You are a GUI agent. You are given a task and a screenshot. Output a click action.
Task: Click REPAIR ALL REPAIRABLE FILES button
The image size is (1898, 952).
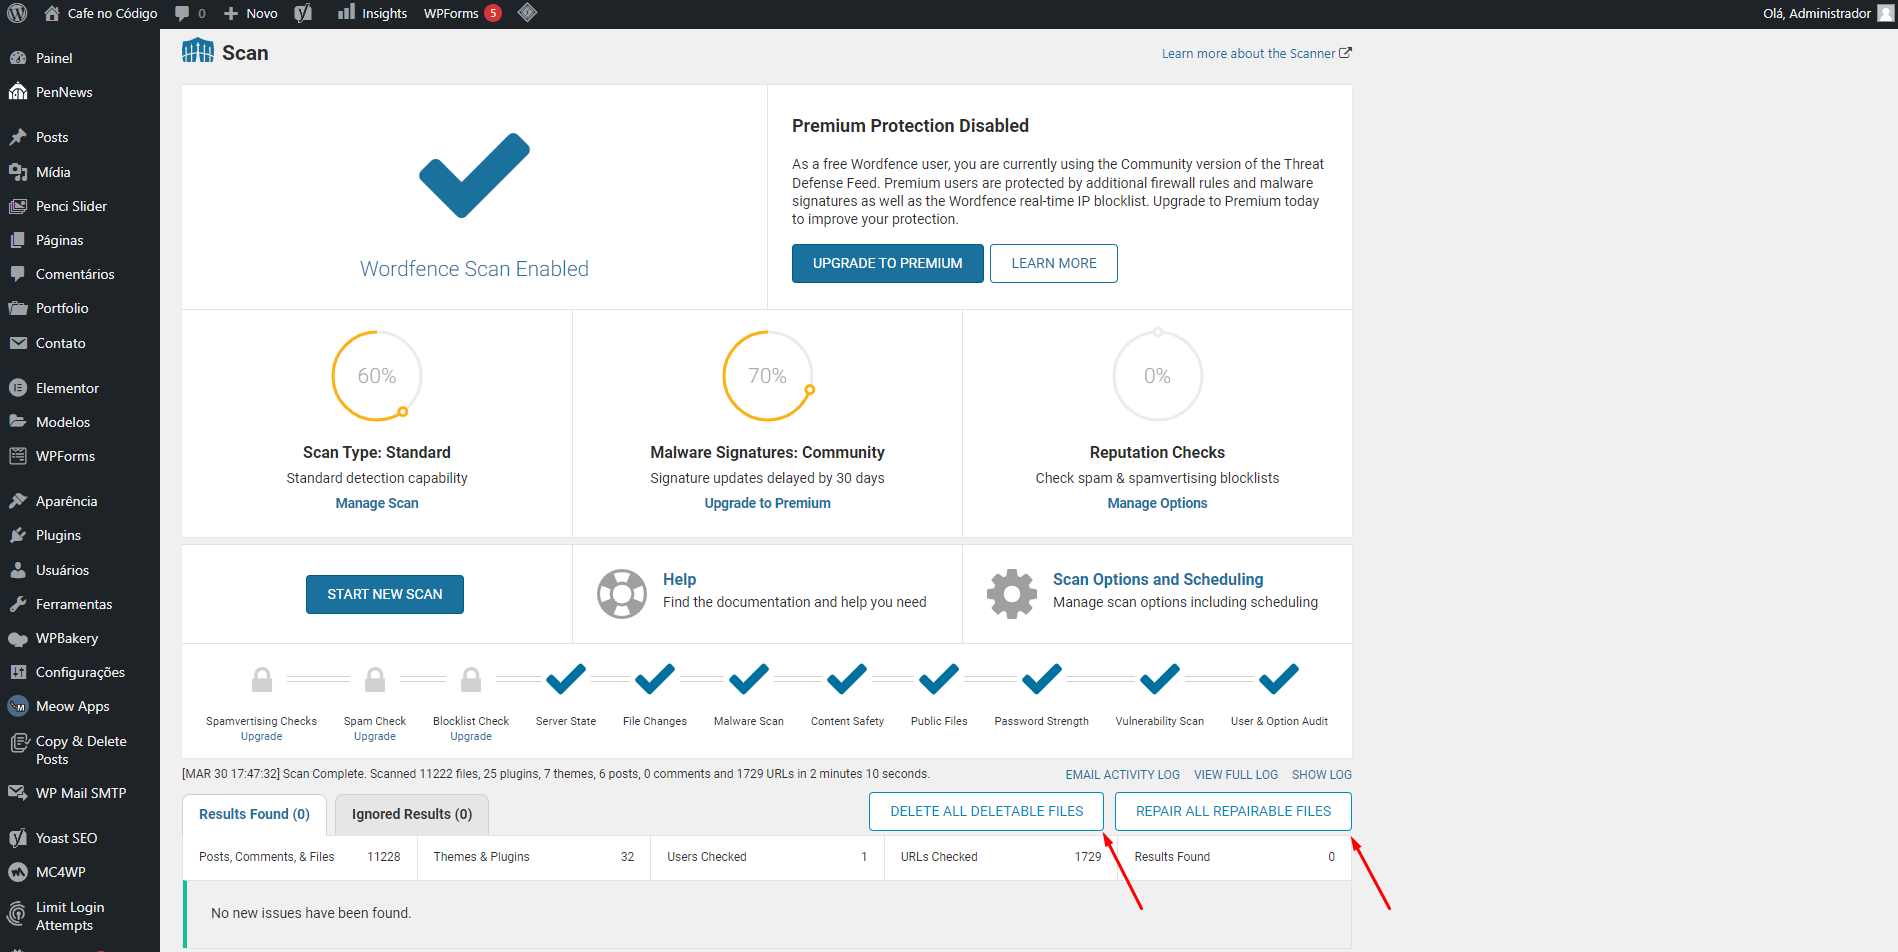(1233, 811)
